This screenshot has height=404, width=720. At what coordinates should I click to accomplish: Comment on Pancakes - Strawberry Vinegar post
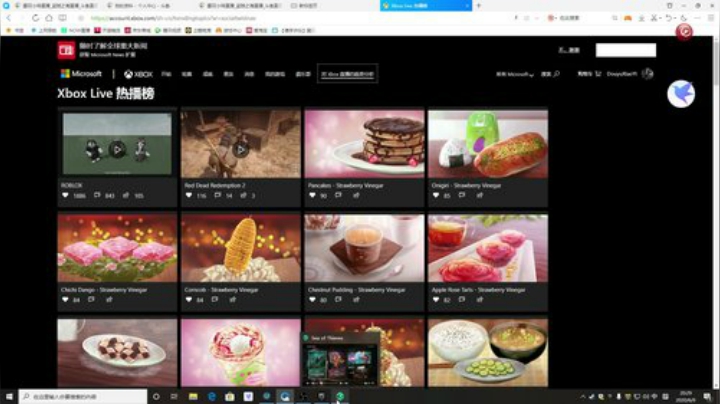tap(338, 196)
